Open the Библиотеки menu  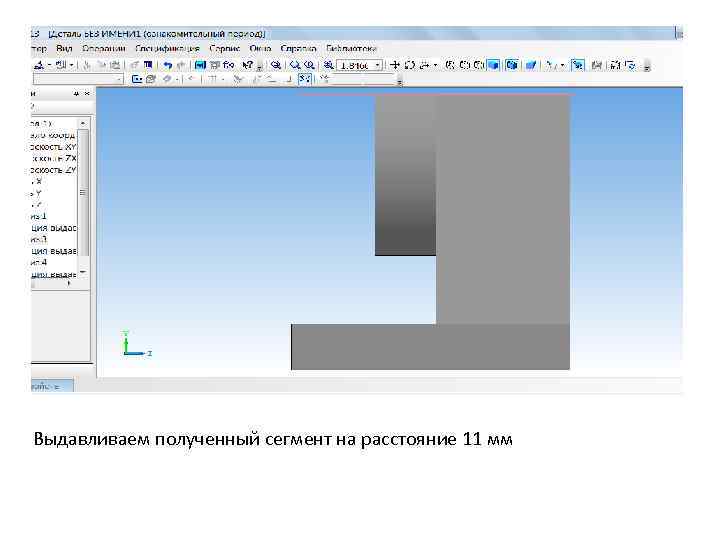[351, 48]
